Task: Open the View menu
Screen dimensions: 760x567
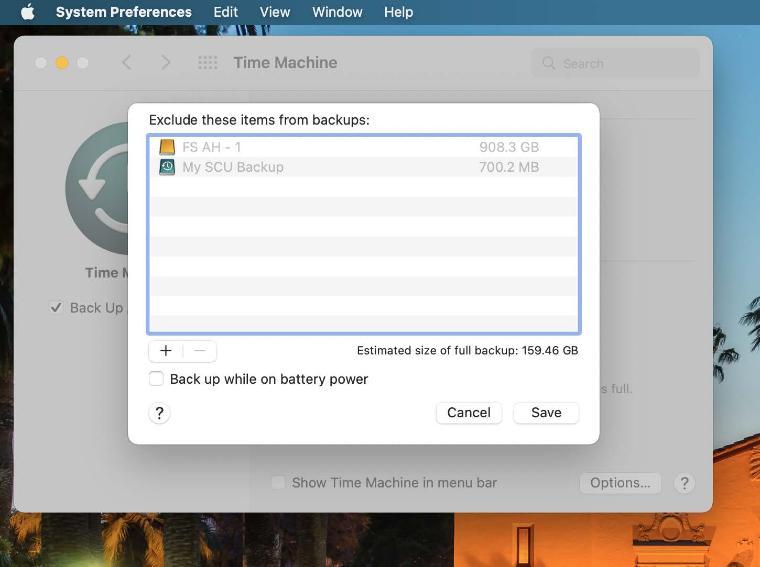Action: [275, 12]
